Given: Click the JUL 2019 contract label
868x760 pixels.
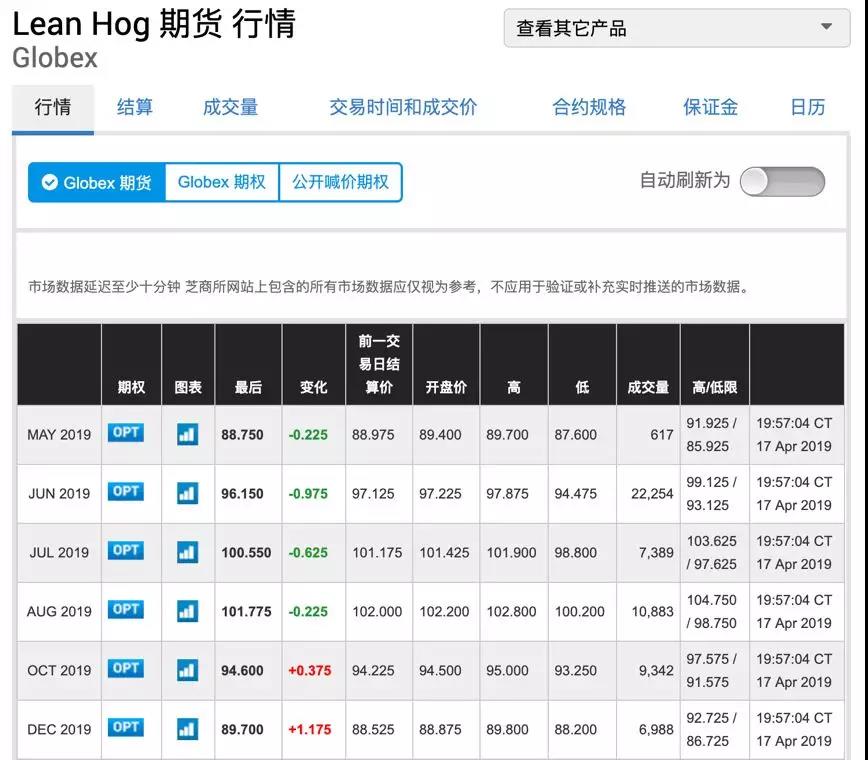Looking at the screenshot, I should (x=59, y=552).
